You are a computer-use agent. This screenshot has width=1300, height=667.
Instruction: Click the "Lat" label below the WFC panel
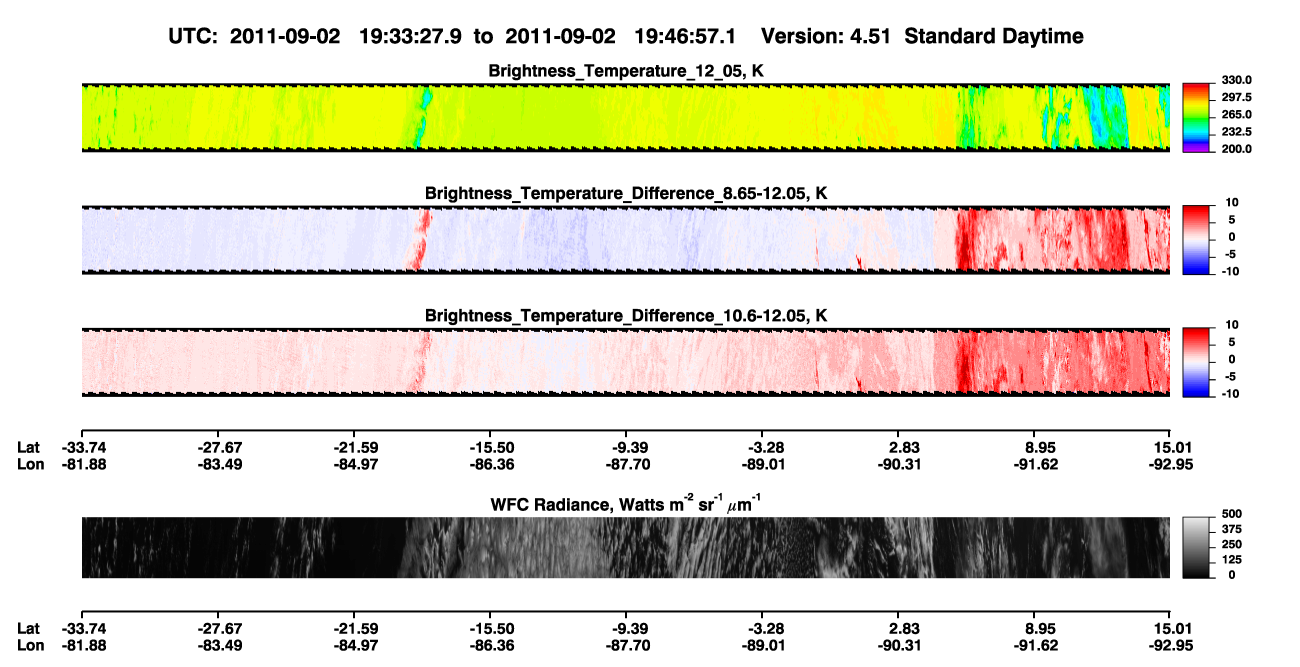[29, 628]
